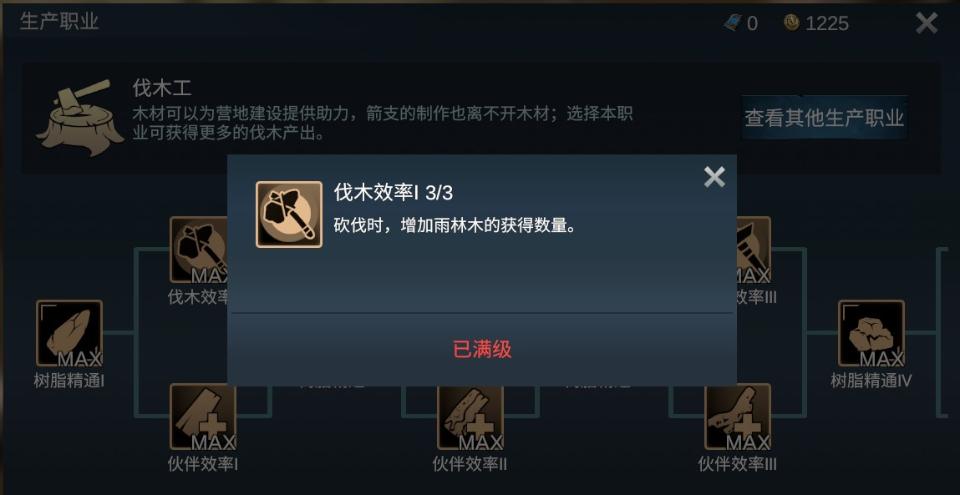960x495 pixels.
Task: Select the 树脂精通I skill icon
Action: 69,333
